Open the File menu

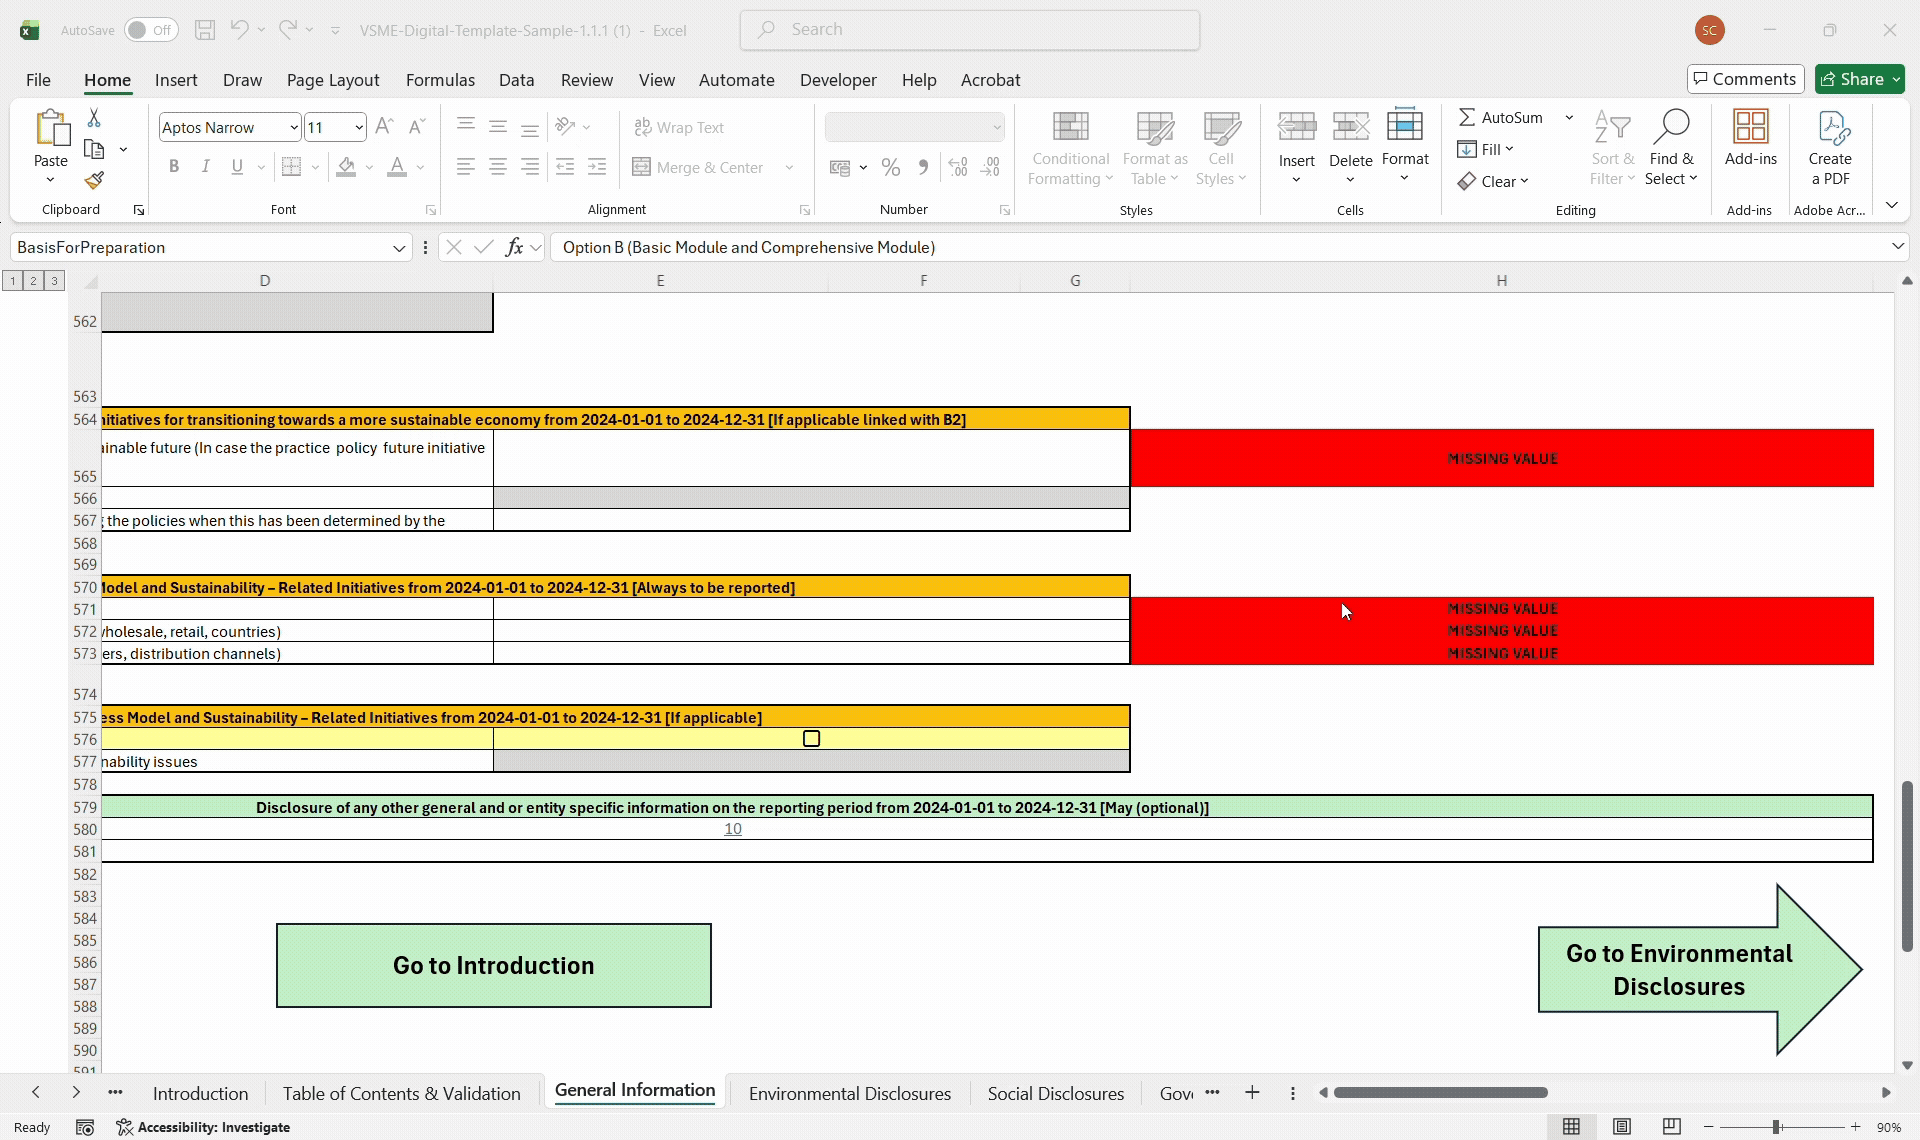coord(38,80)
